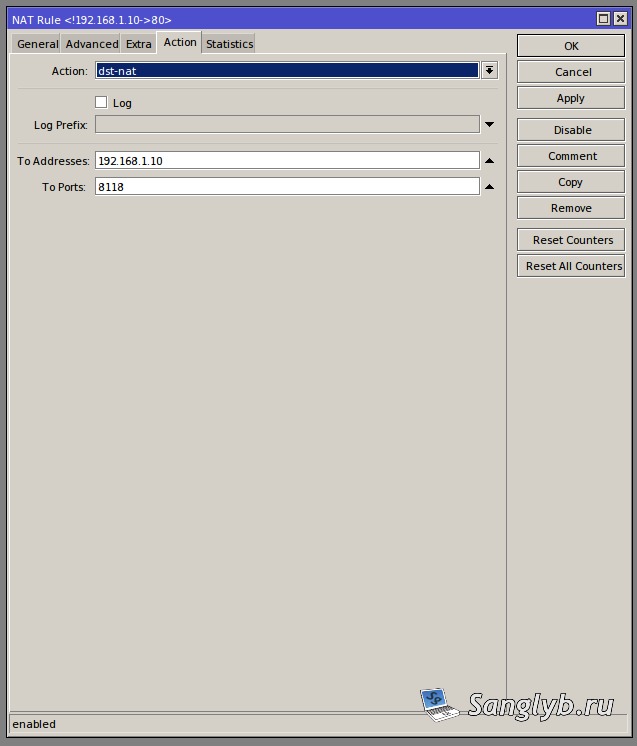The image size is (637, 746).
Task: Click the To Addresses field 192.168.1.10
Action: coord(287,160)
